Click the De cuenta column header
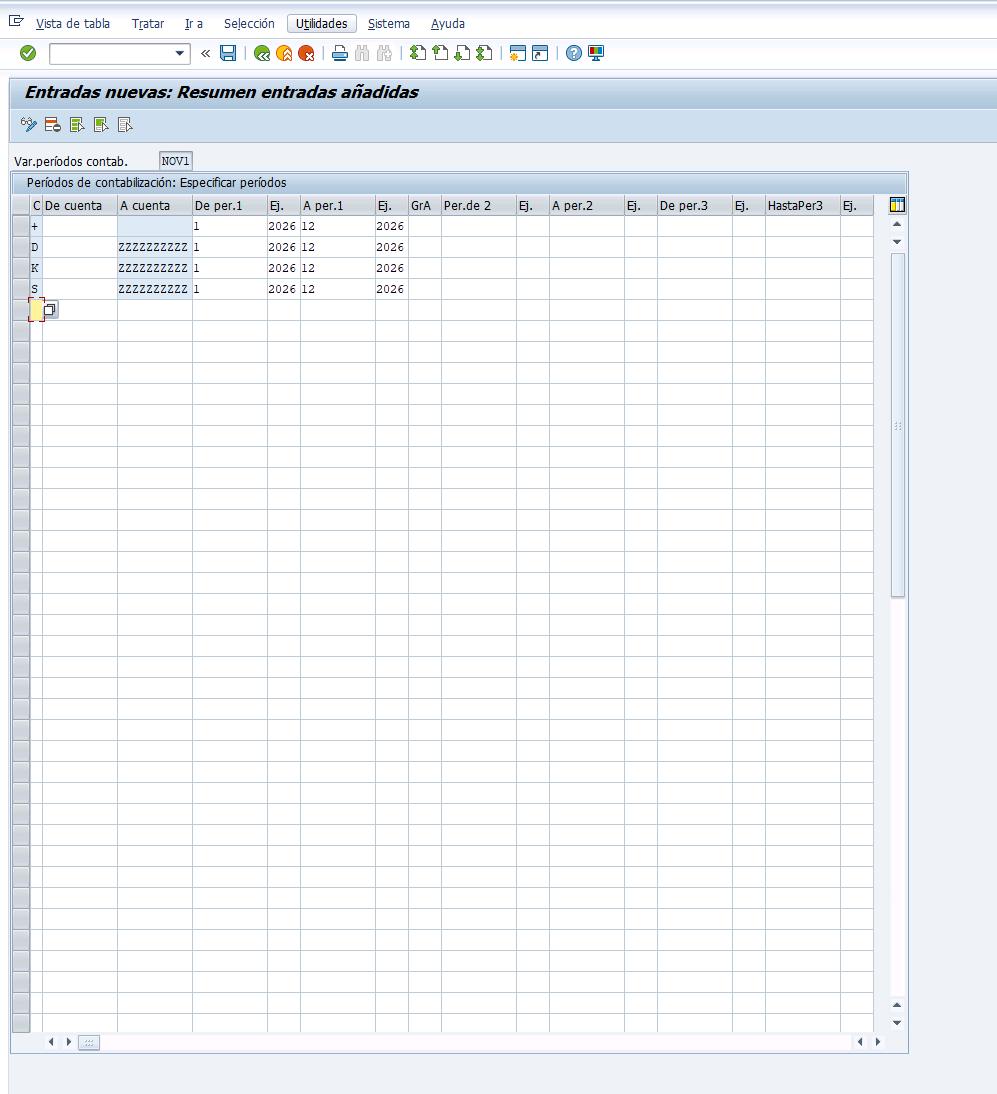The height and width of the screenshot is (1094, 997). (x=80, y=206)
